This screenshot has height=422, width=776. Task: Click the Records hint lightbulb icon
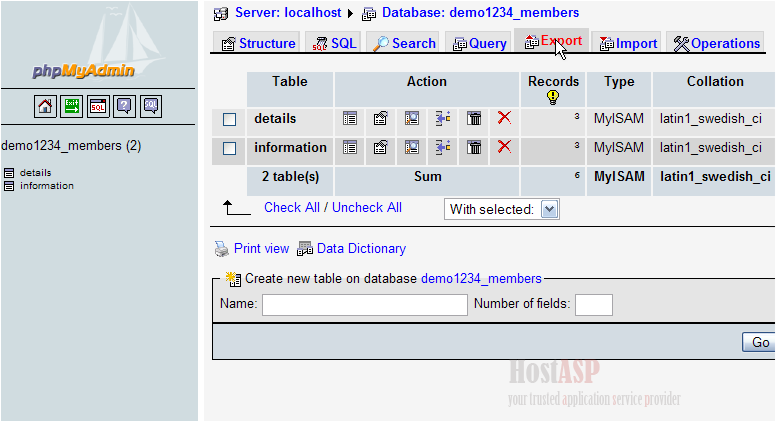tap(553, 97)
